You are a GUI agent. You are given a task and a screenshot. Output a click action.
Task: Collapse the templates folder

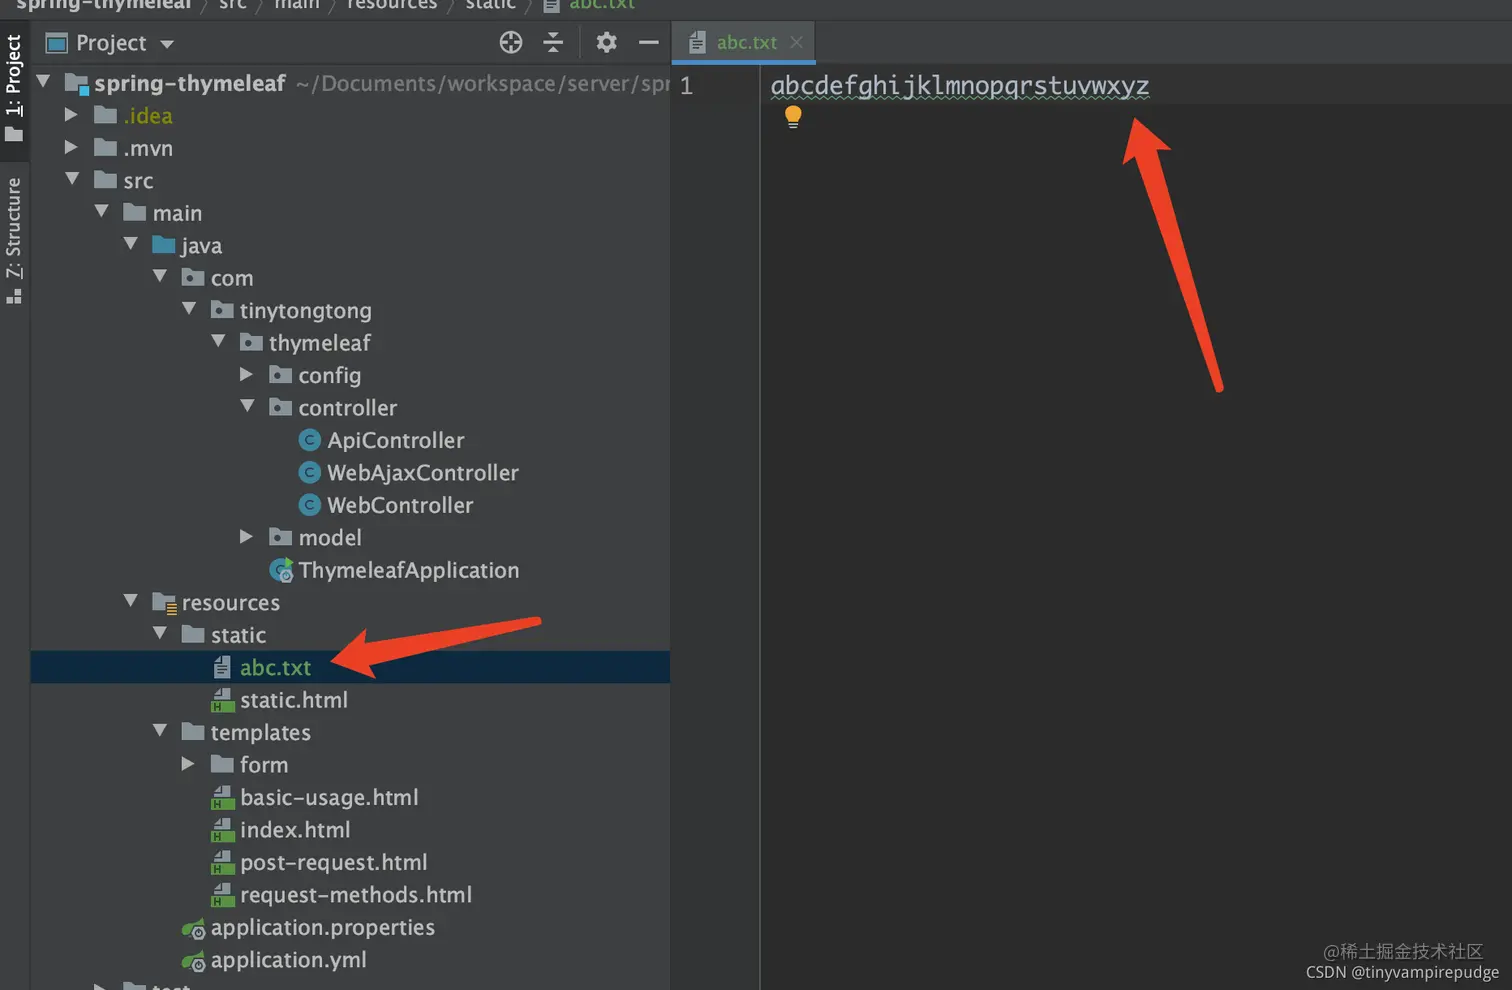coord(160,731)
